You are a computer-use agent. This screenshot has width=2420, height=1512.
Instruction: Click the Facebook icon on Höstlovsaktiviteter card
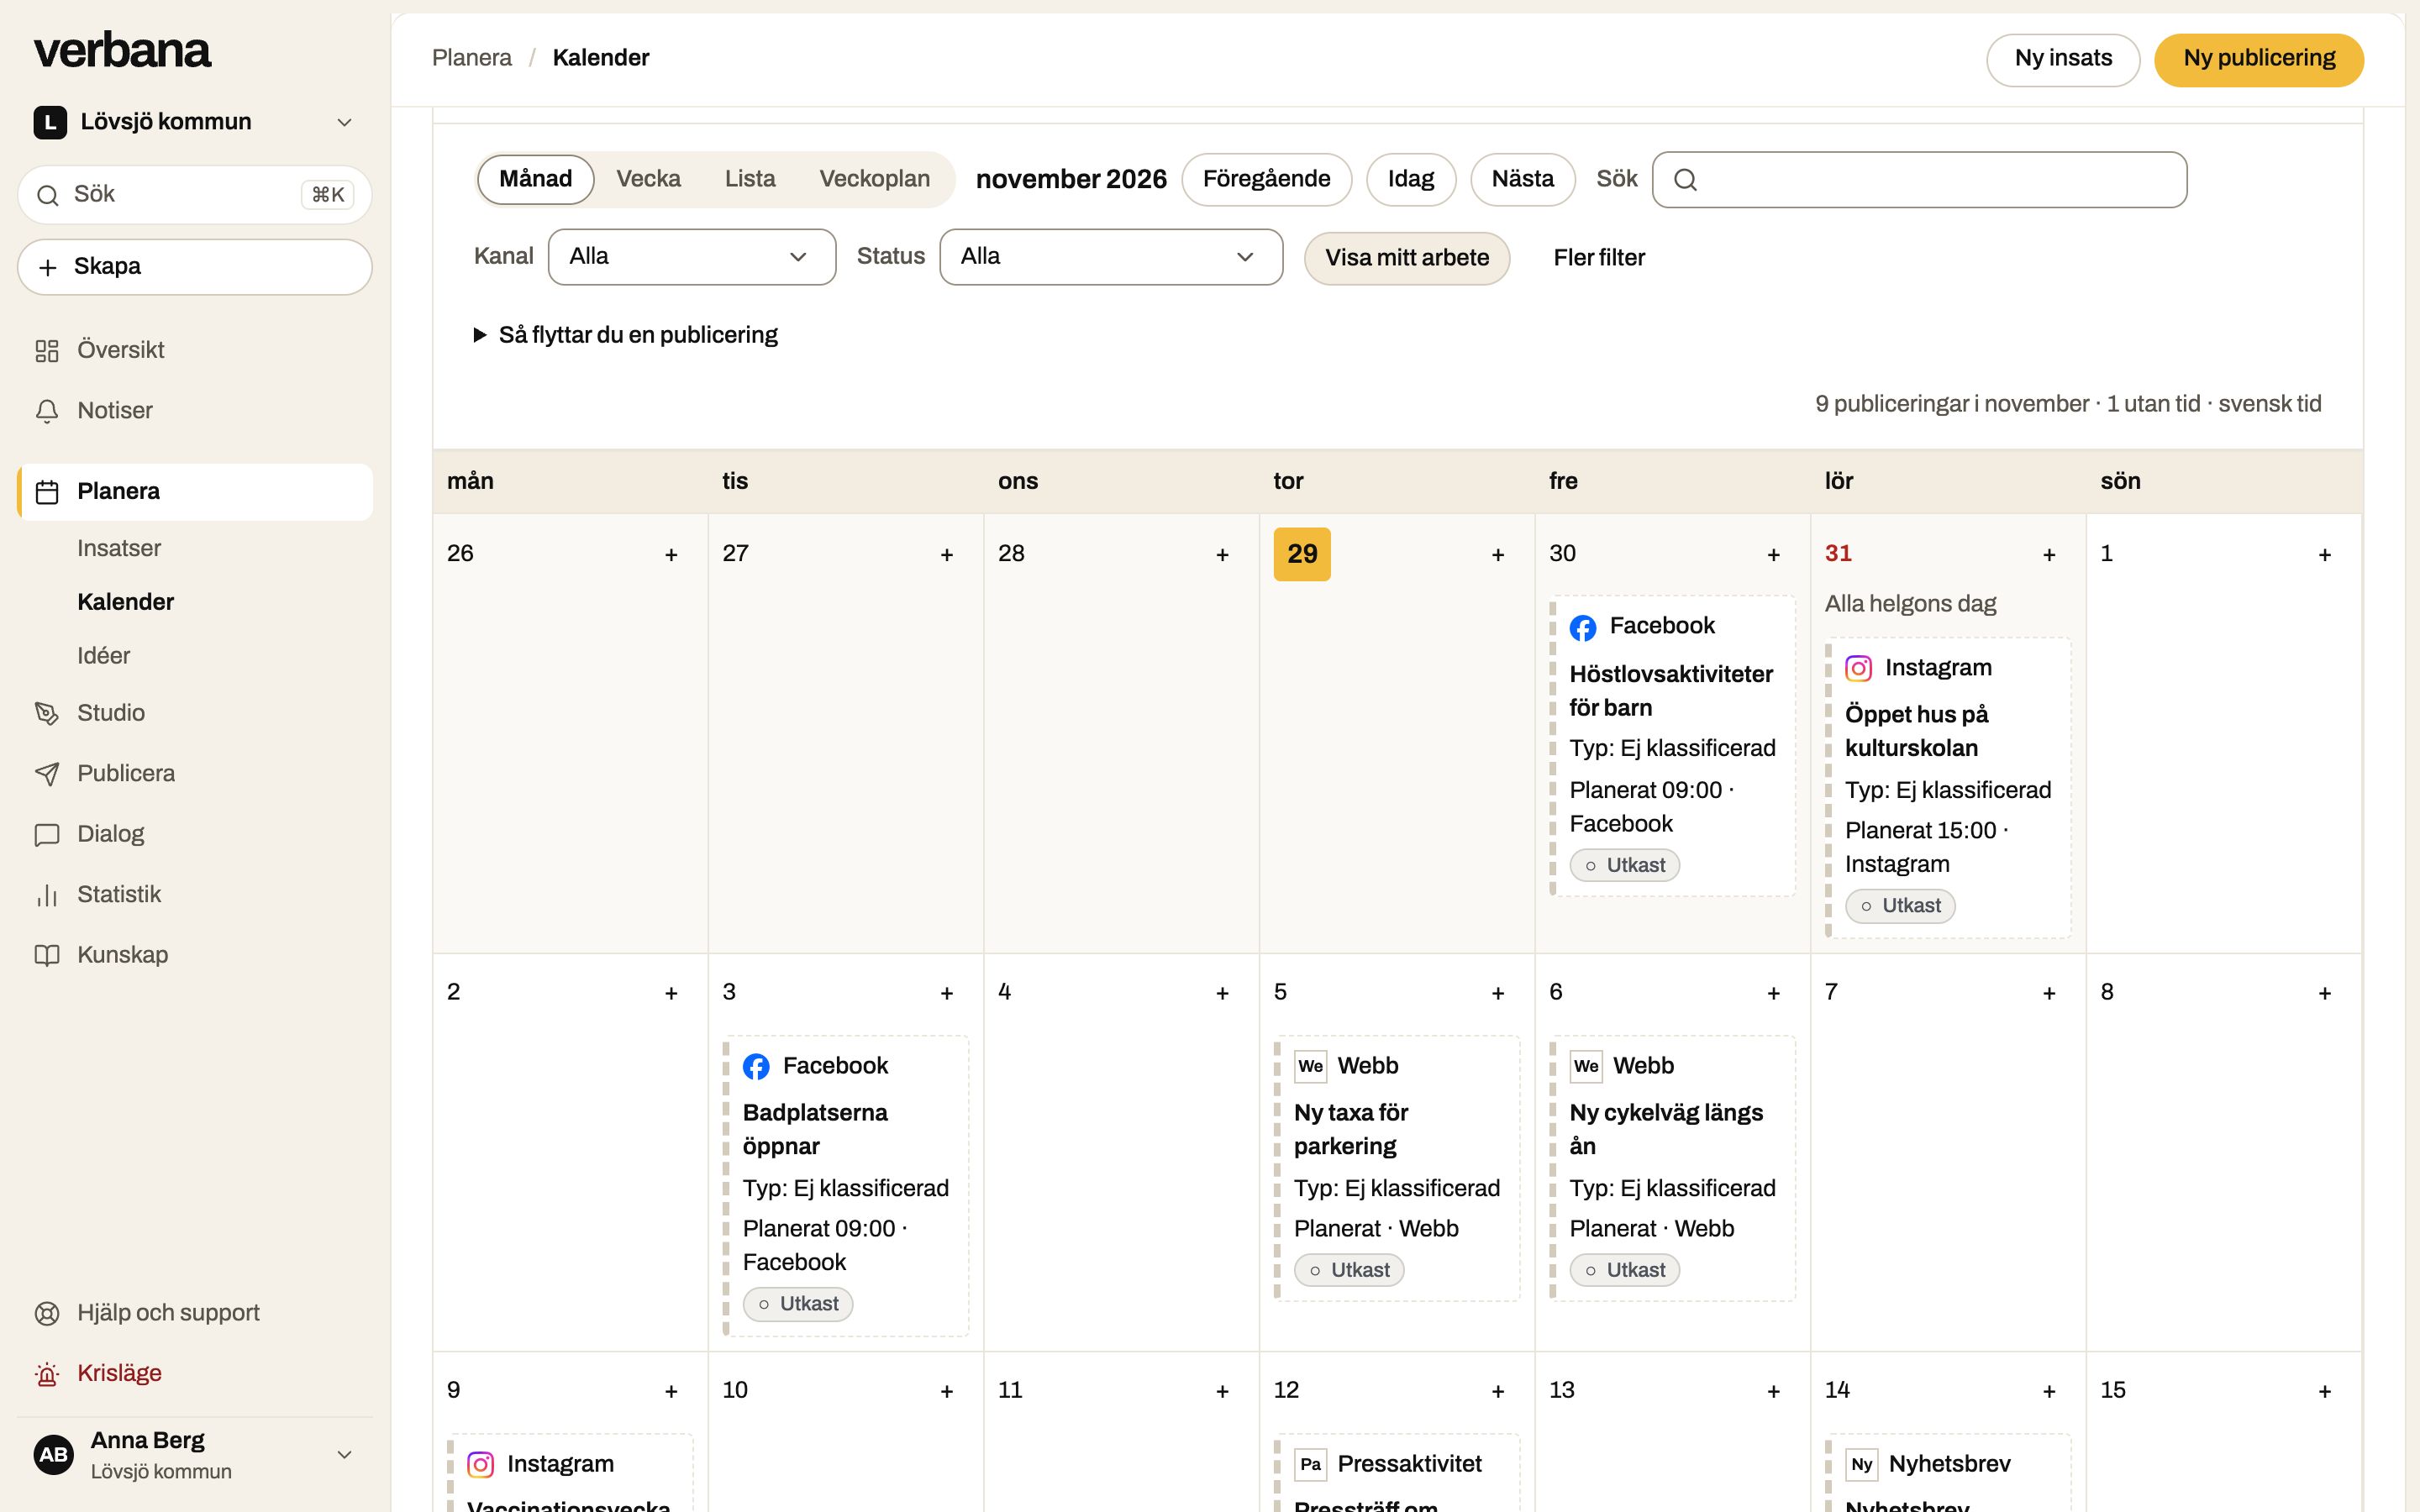point(1583,627)
